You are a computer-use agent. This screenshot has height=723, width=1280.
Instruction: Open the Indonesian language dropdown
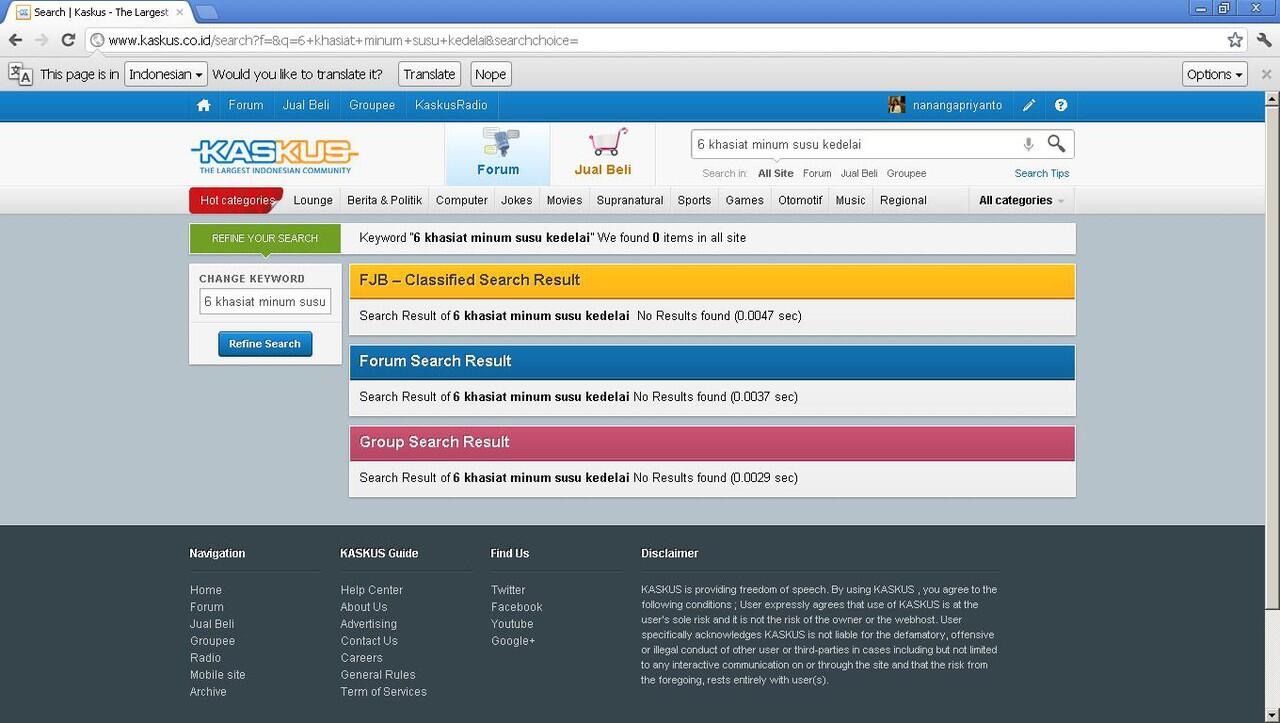(166, 74)
